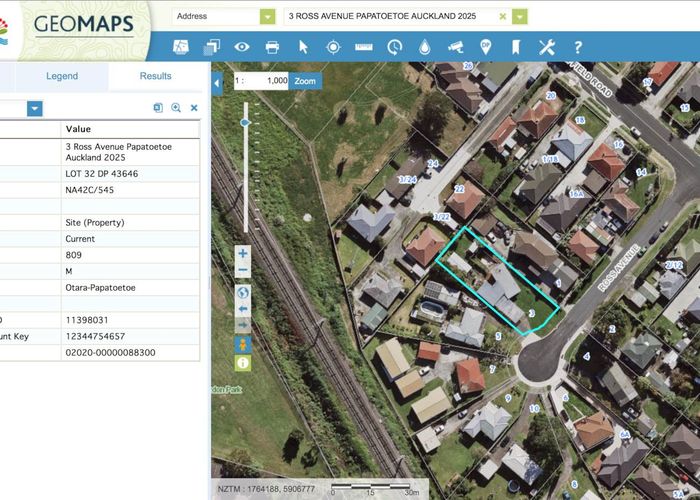This screenshot has height=500, width=700.
Task: Open the results panel blue dropdown arrow
Action: click(34, 108)
